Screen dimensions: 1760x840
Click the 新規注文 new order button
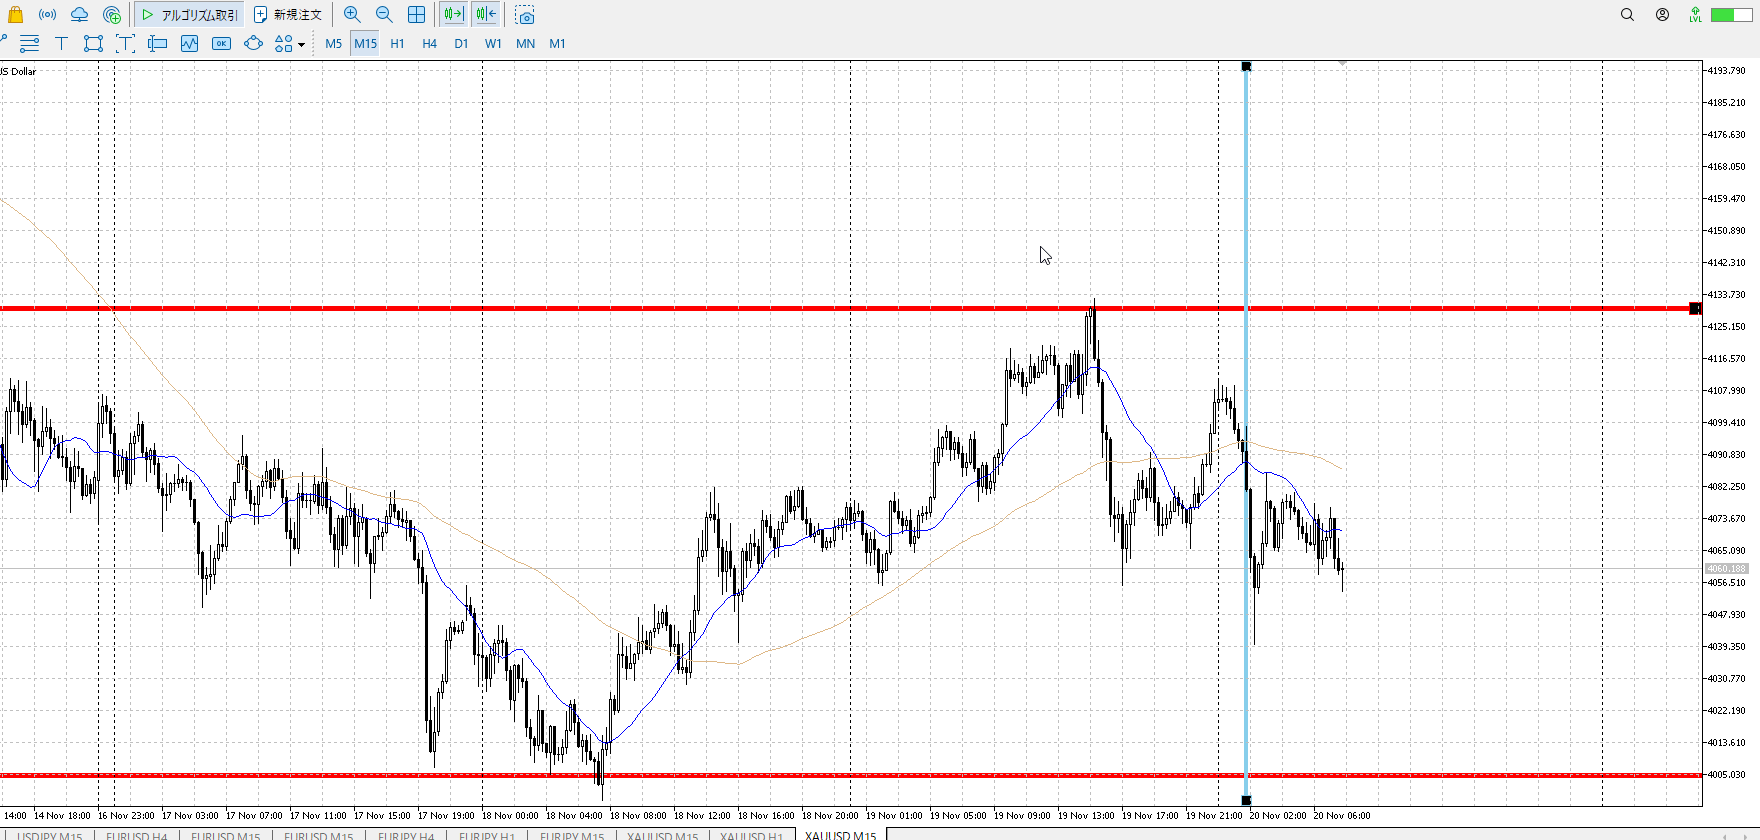pyautogui.click(x=288, y=15)
